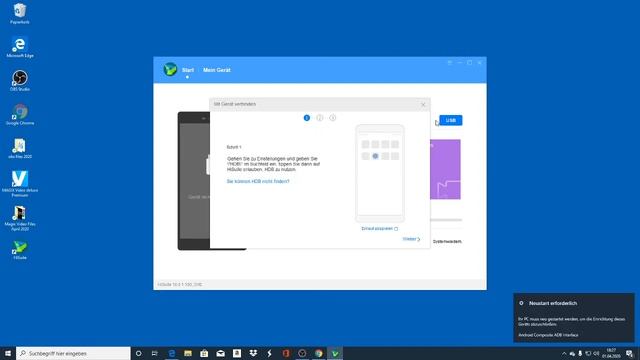The height and width of the screenshot is (360, 640).
Task: Click the microphone tray icon
Action: click(580, 353)
